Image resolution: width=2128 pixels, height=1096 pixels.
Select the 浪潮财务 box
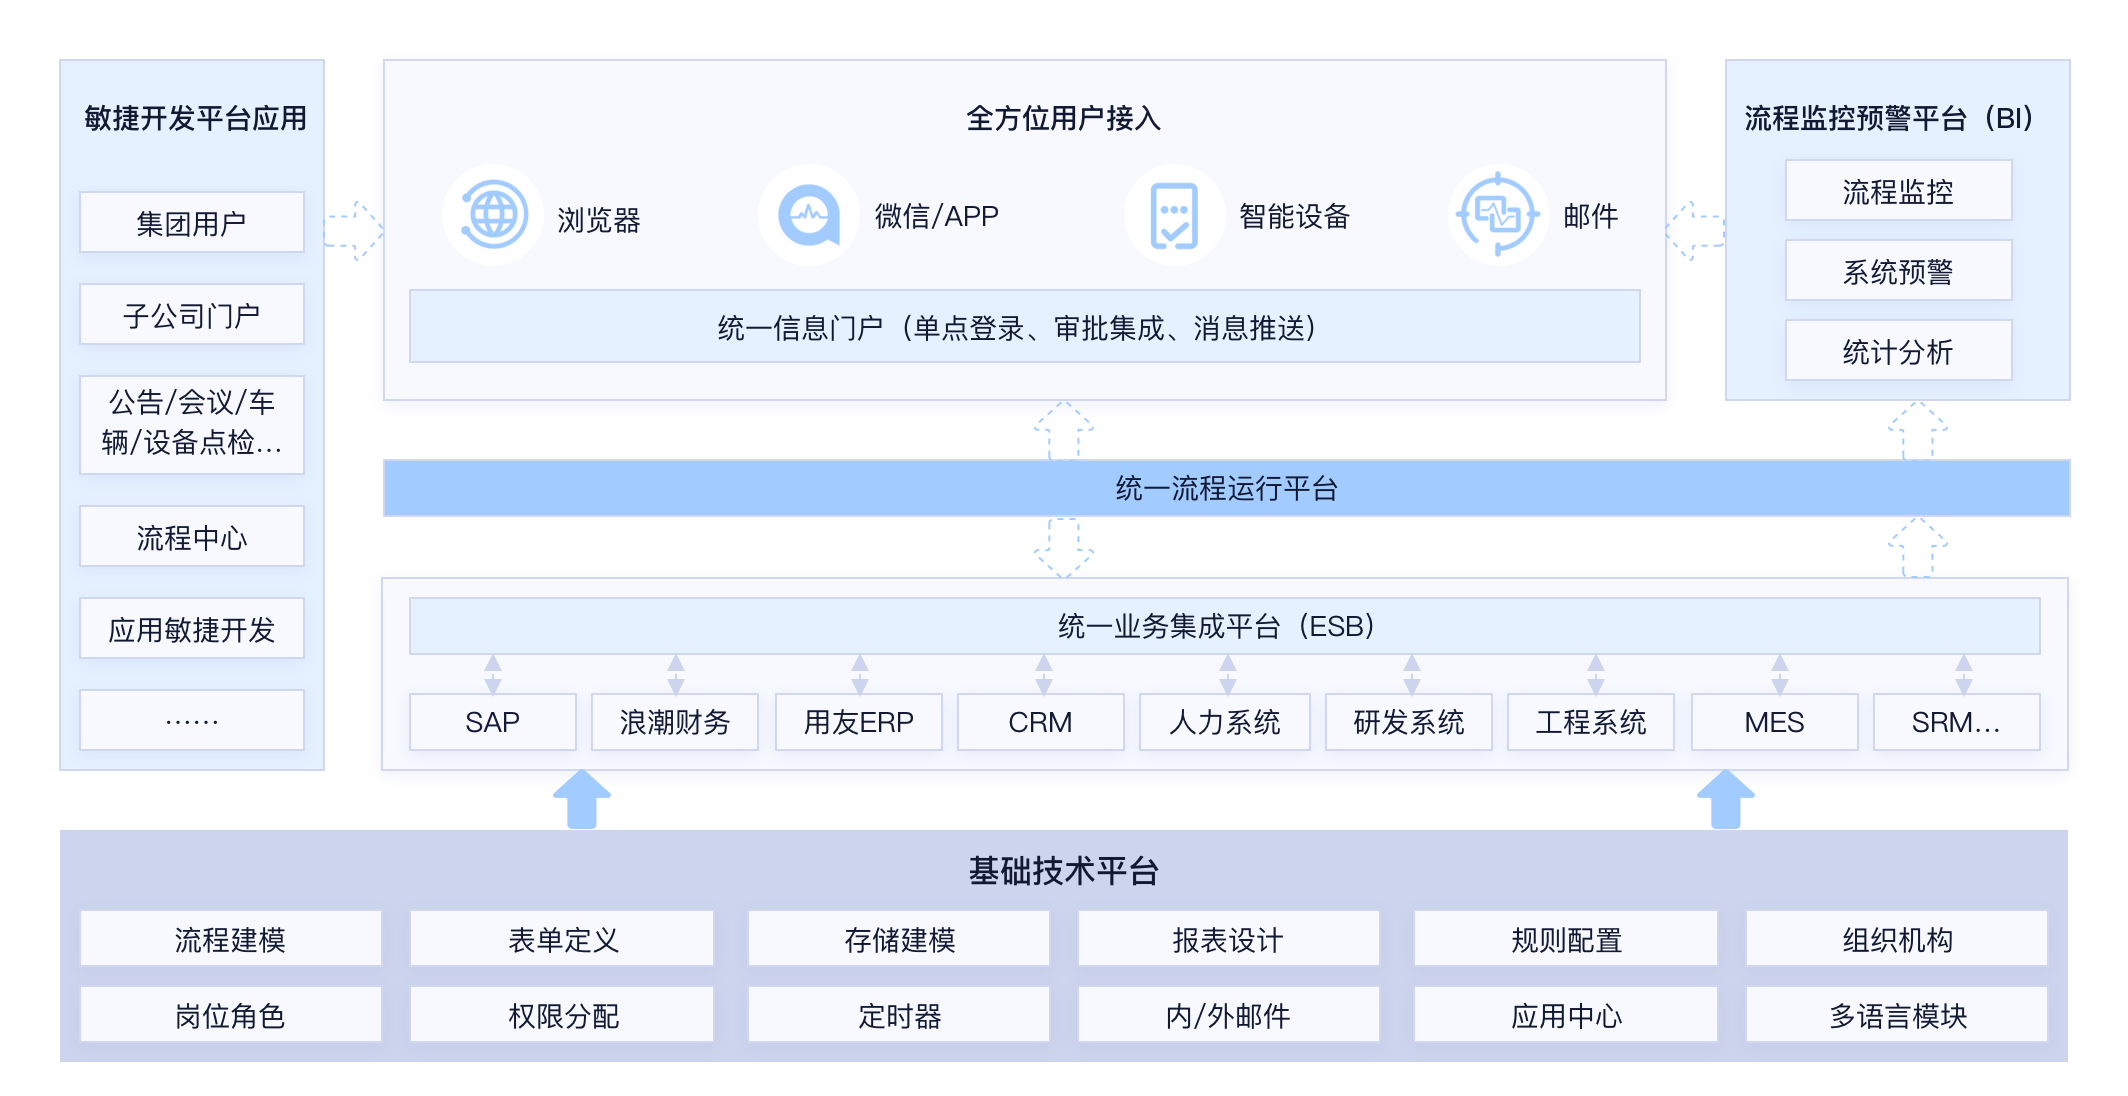675,722
